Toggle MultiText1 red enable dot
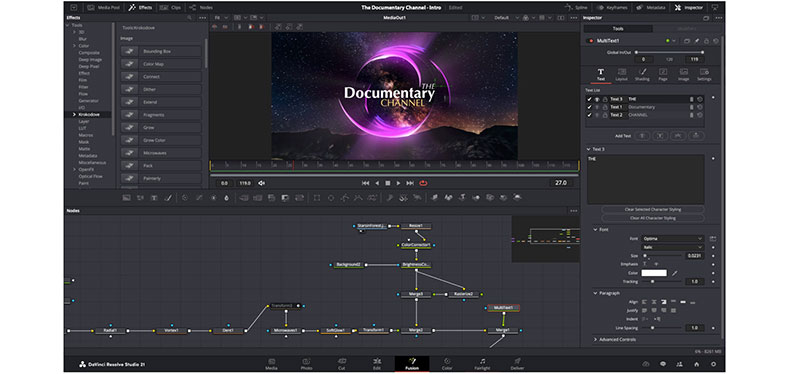800x374 pixels. [x=591, y=41]
